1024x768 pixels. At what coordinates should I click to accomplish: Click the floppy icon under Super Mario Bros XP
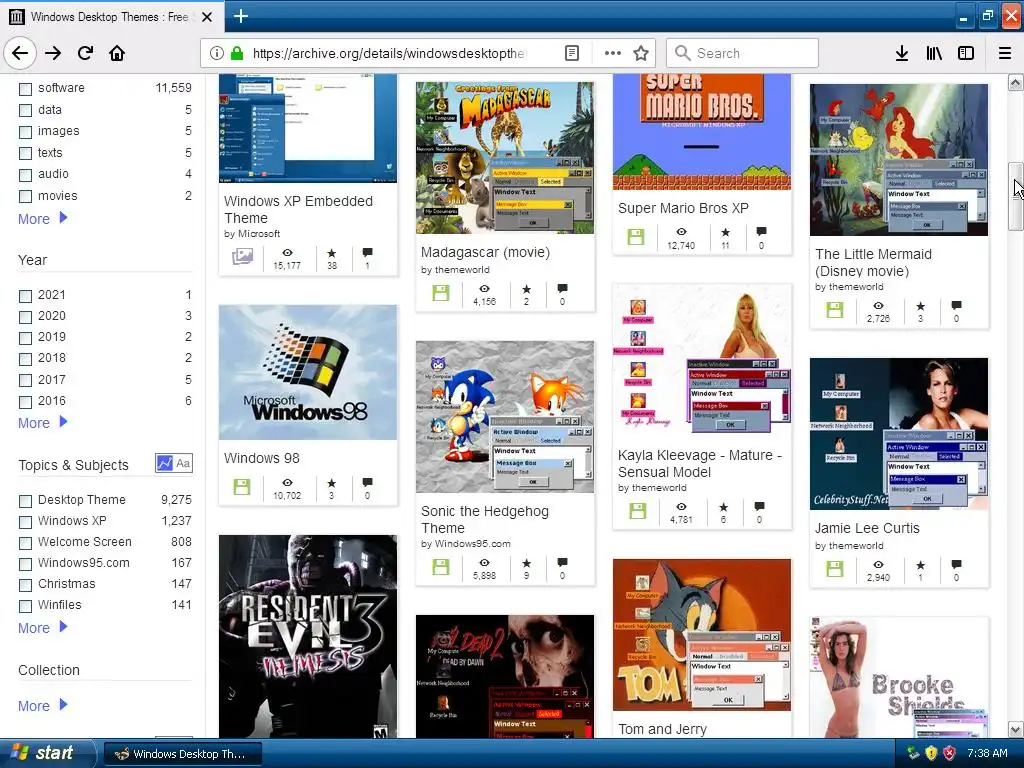(635, 236)
